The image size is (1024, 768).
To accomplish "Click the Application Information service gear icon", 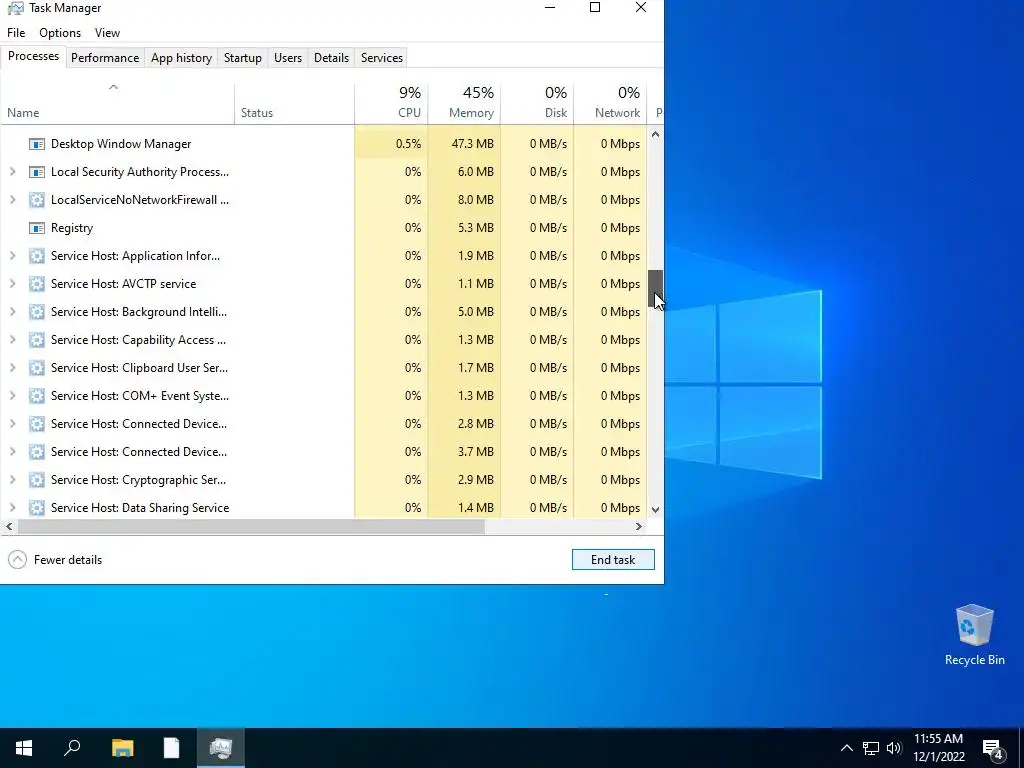I will (37, 256).
